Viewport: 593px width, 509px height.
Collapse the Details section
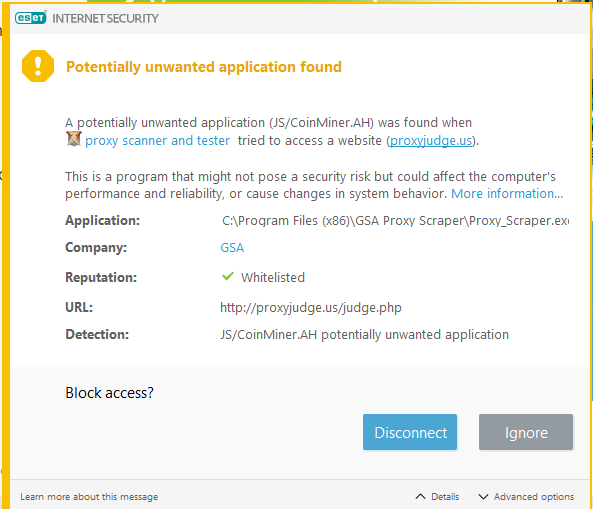[x=437, y=497]
